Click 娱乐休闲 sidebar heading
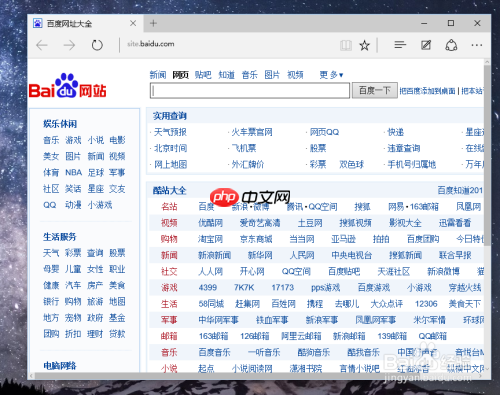This screenshot has width=500, height=395. click(x=60, y=124)
